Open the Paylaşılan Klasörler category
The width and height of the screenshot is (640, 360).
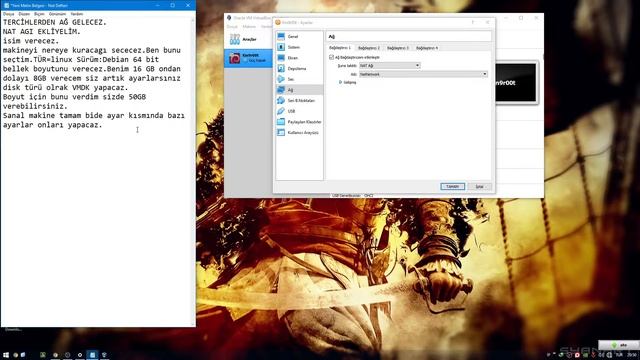pos(299,122)
